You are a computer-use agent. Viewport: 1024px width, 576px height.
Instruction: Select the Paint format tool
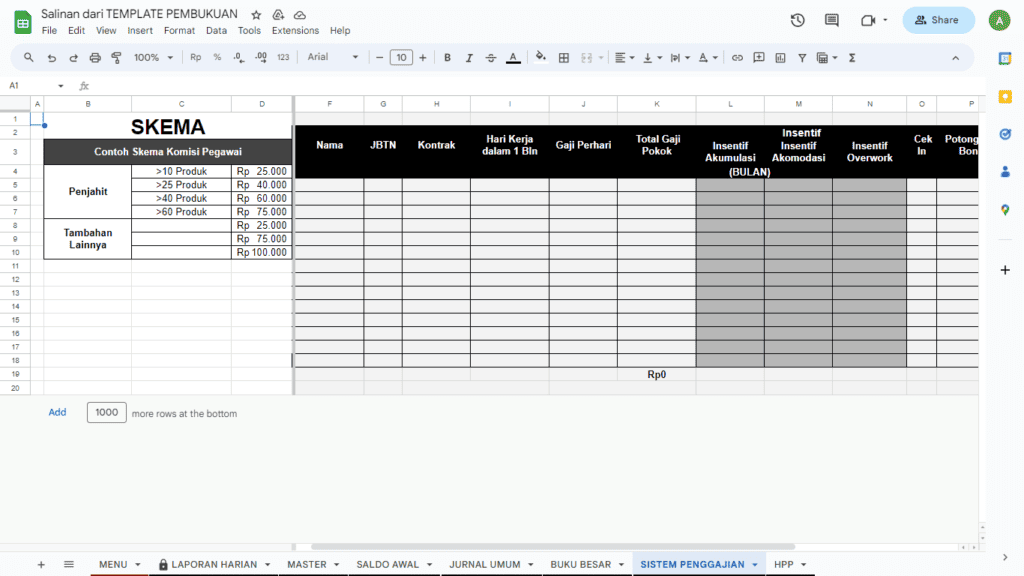pyautogui.click(x=117, y=58)
